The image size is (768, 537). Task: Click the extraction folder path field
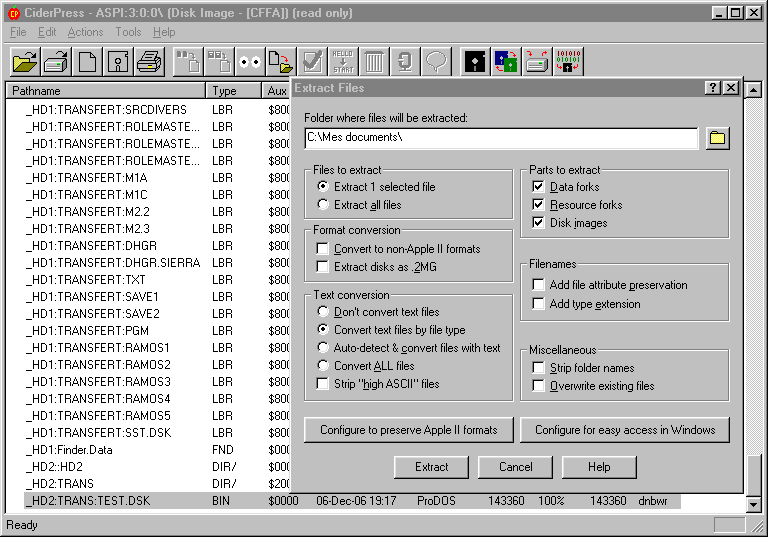[x=501, y=138]
